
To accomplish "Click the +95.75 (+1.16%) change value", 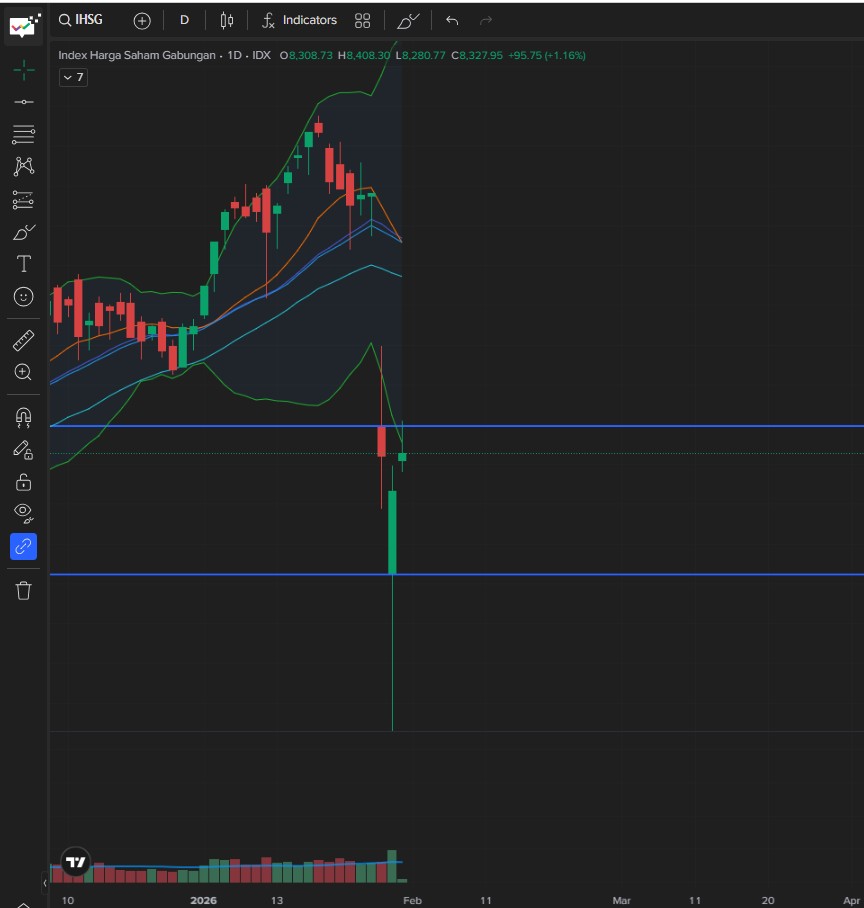I will tap(547, 56).
